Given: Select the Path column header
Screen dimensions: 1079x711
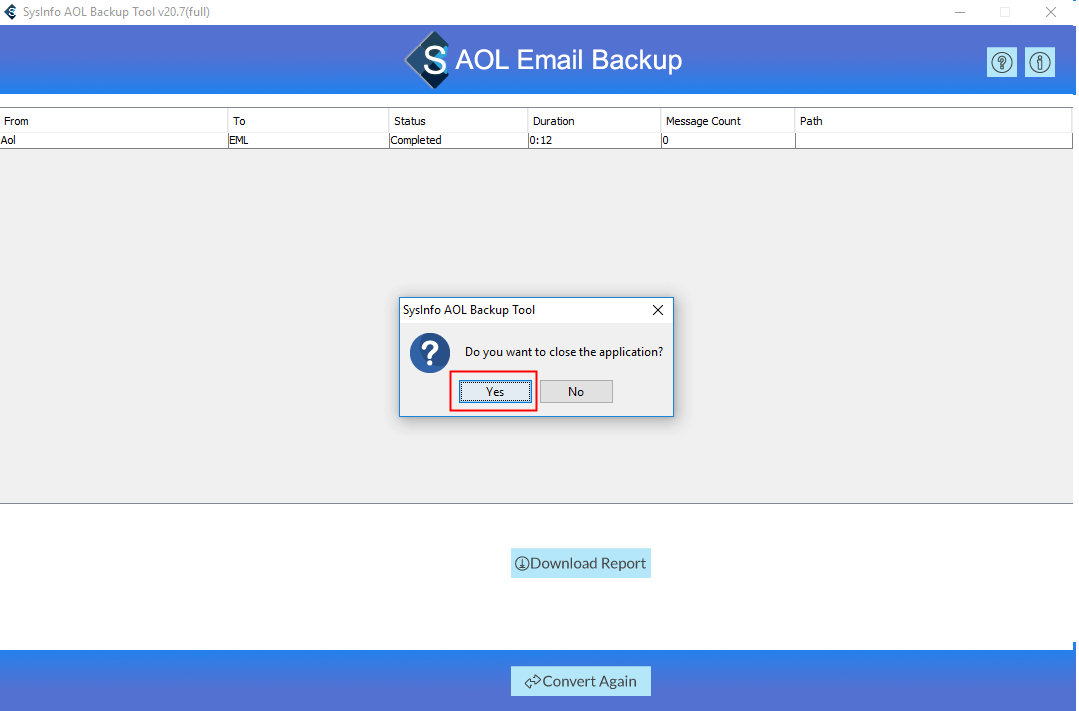Looking at the screenshot, I should [934, 120].
